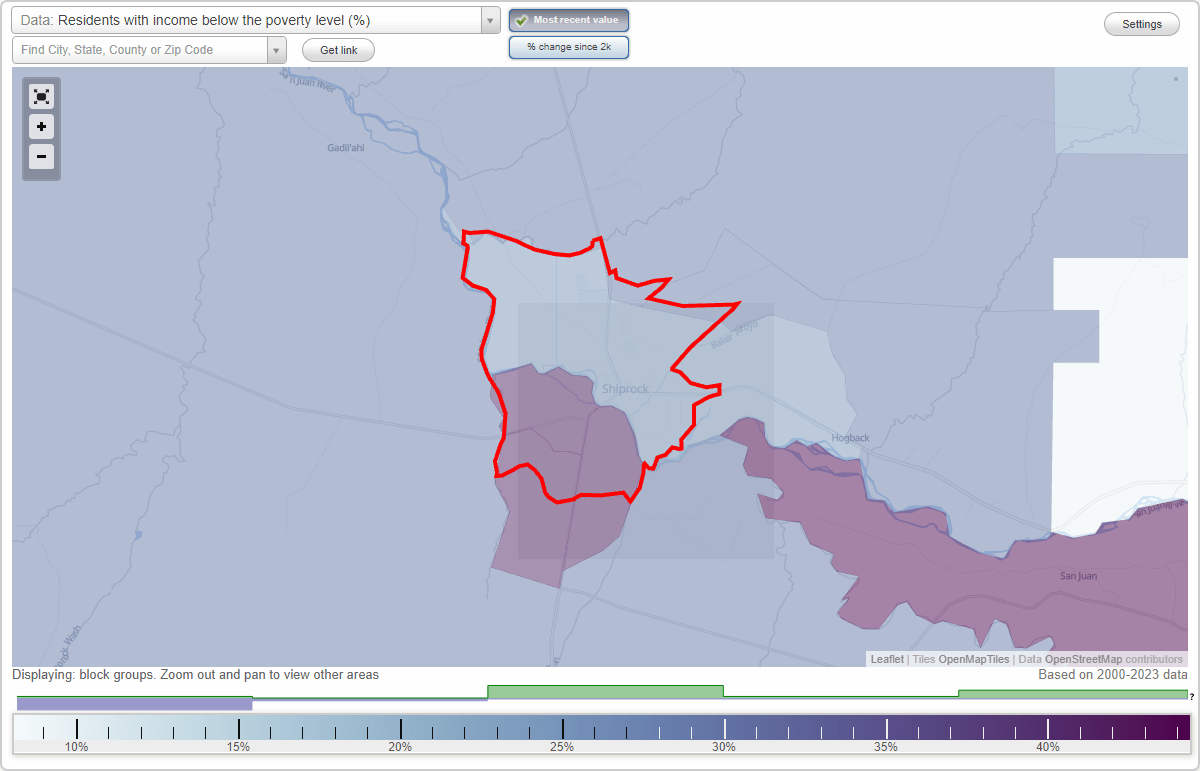Select the red-outlined Shiprock block group

(580, 350)
